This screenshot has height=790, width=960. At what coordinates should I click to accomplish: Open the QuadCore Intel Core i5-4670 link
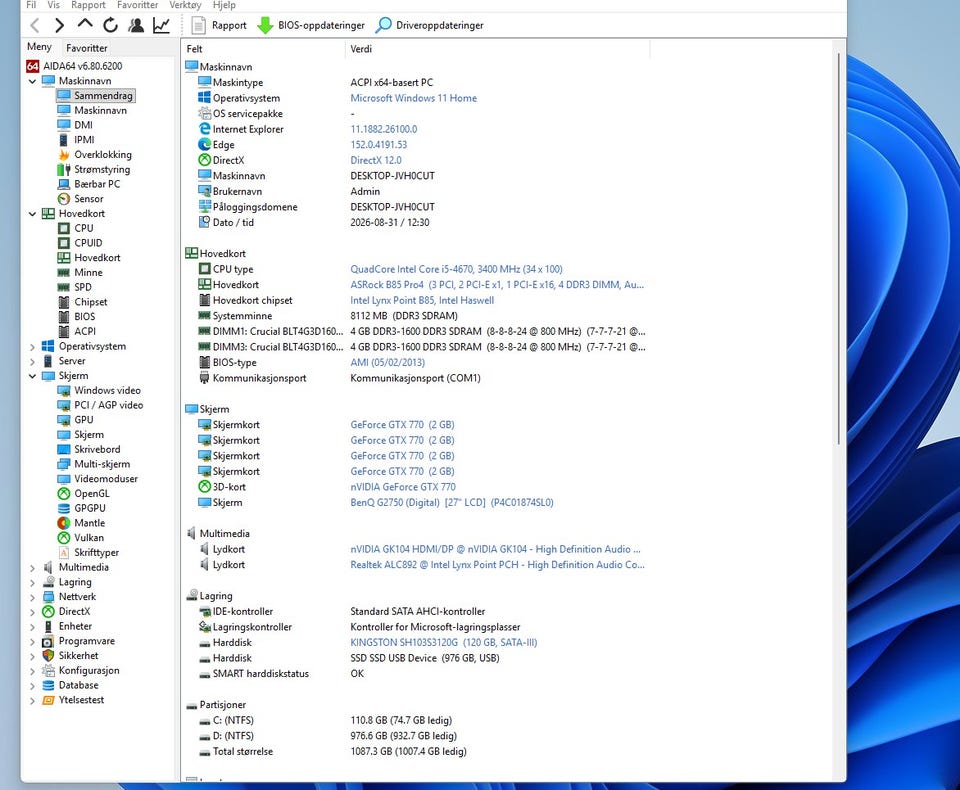coord(456,269)
